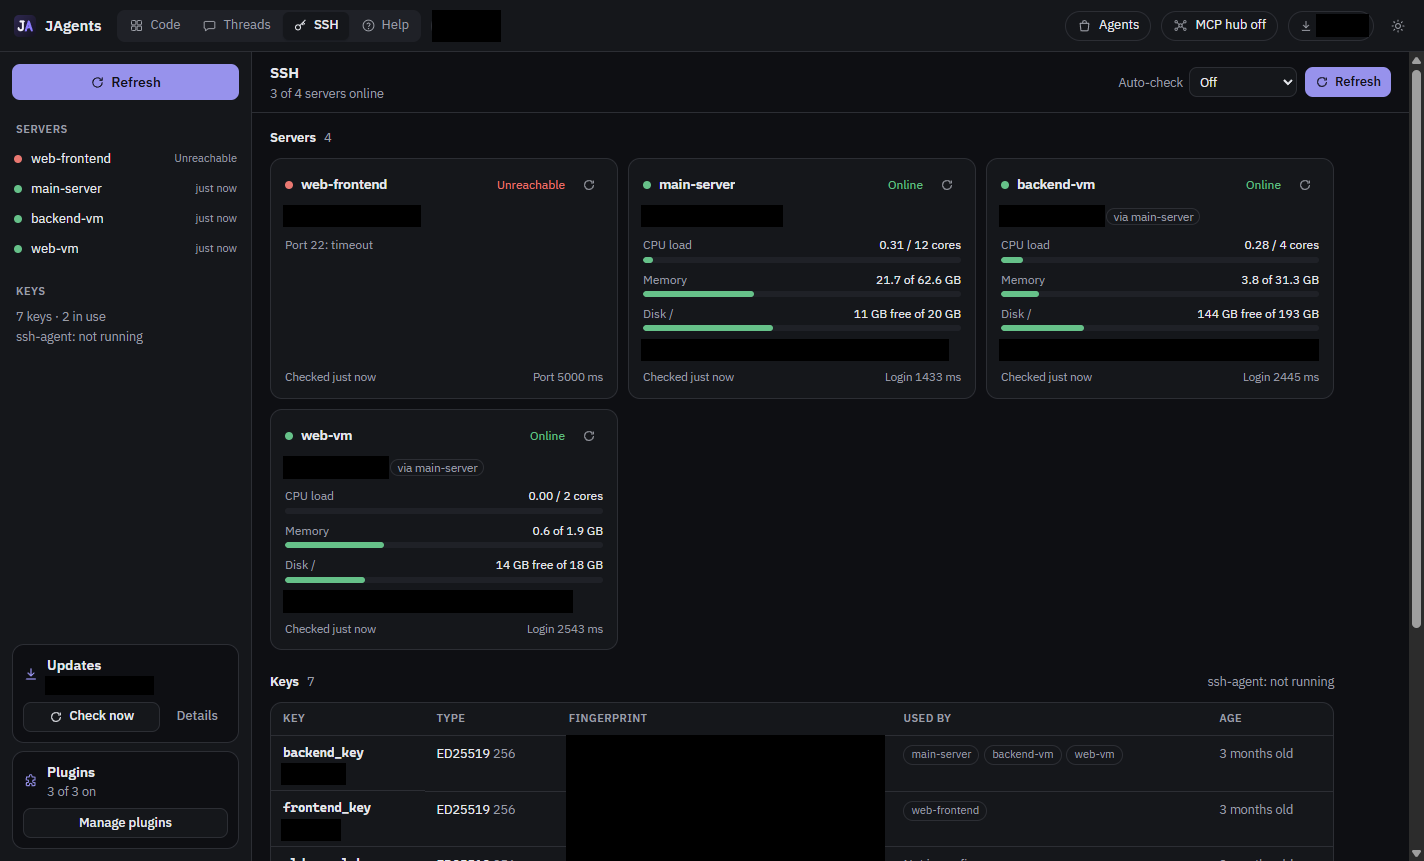Select web-frontend in the servers list
The image size is (1424, 861).
pos(125,158)
